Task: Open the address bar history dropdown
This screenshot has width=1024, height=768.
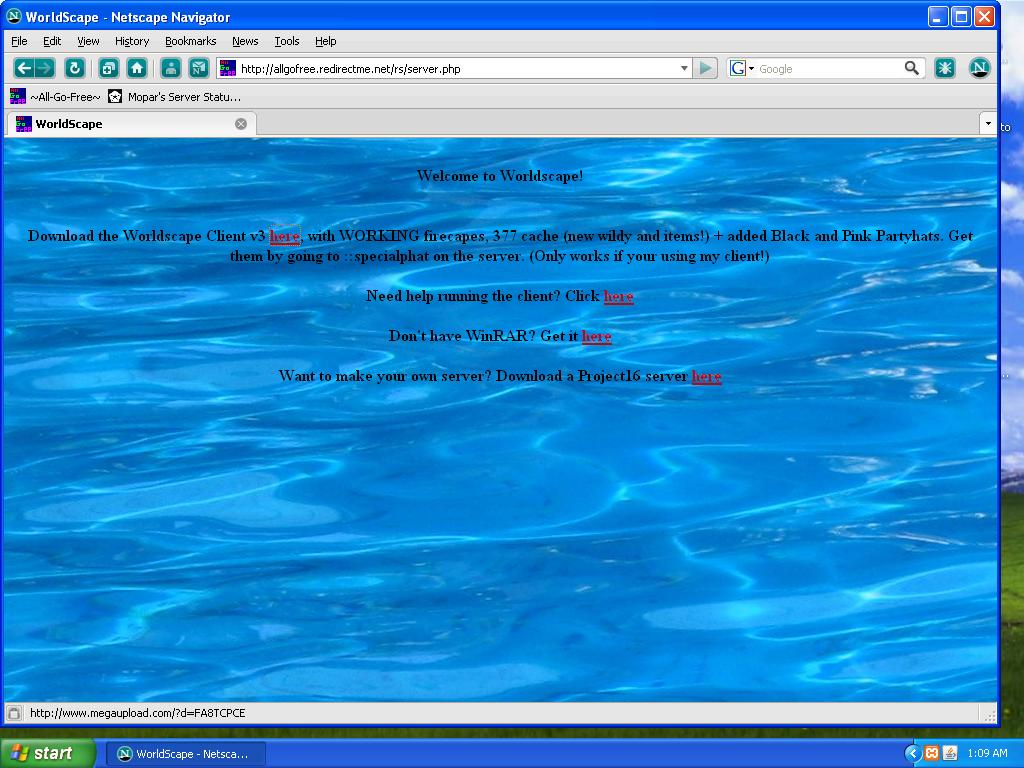Action: pyautogui.click(x=684, y=68)
